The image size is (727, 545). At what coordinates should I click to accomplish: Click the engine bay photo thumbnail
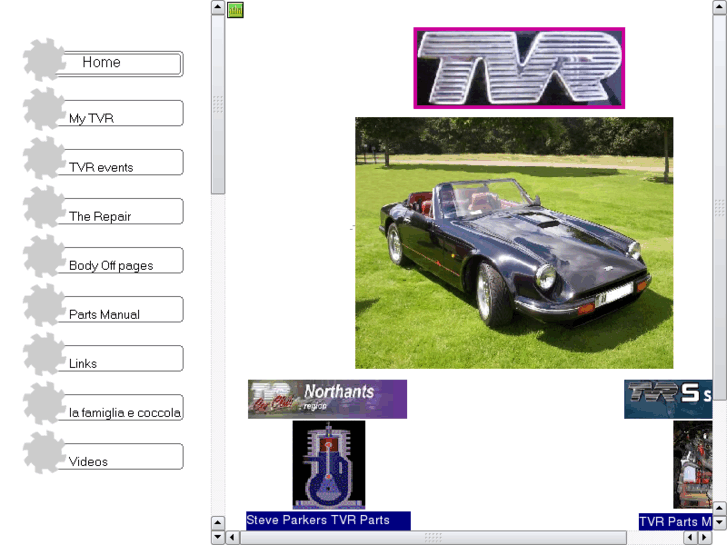693,465
